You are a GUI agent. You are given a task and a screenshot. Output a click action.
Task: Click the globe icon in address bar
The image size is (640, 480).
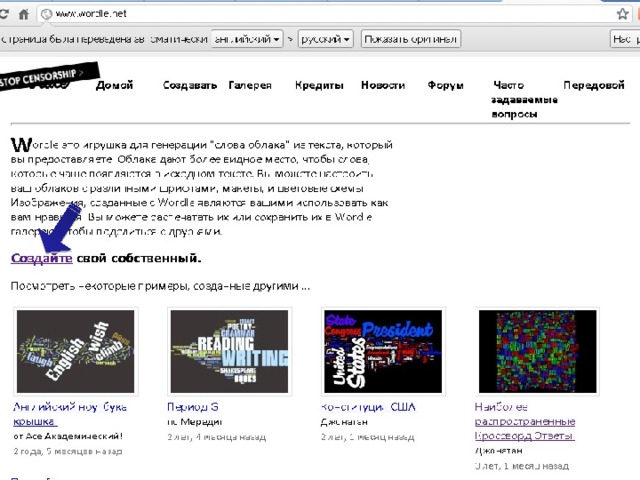click(47, 14)
